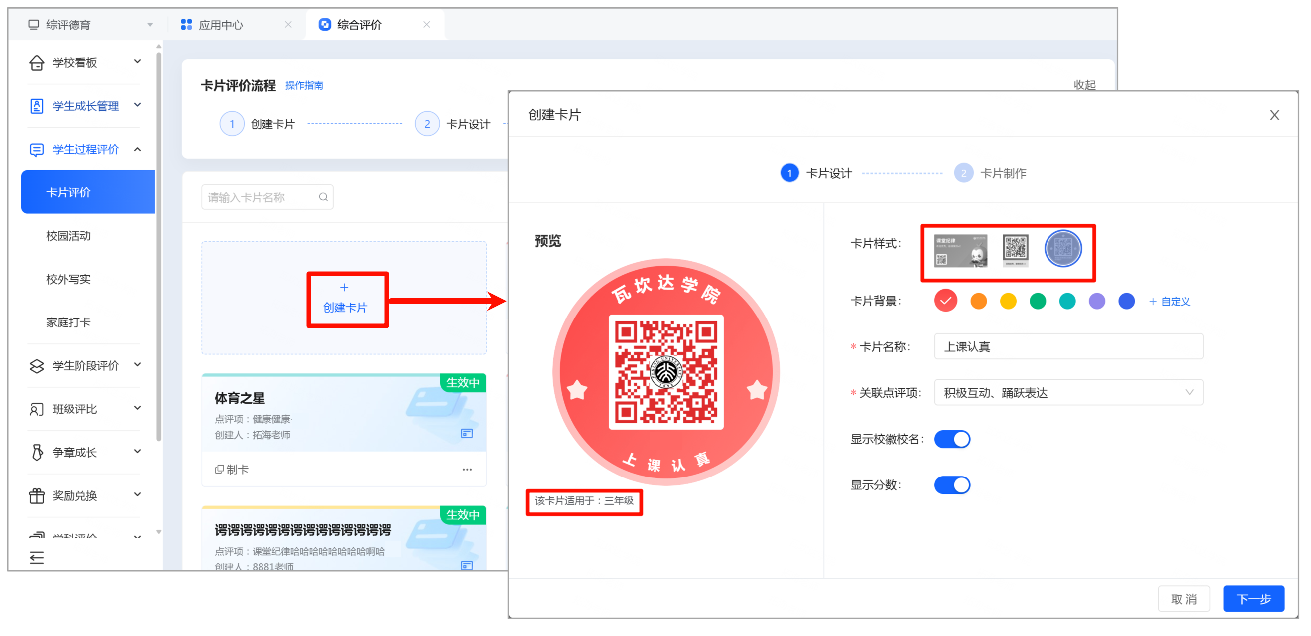
Task: Click the 奖励兑换 gift icon
Action: (37, 496)
